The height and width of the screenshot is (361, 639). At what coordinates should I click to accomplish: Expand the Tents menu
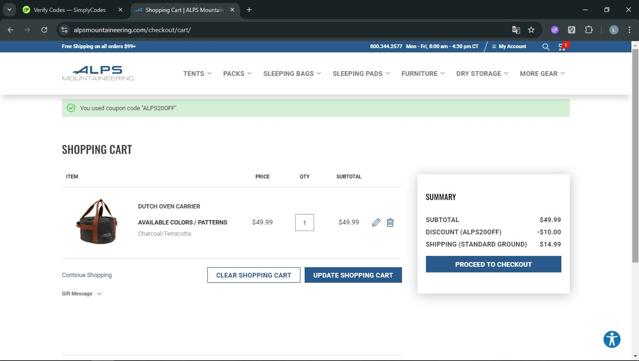(x=197, y=74)
